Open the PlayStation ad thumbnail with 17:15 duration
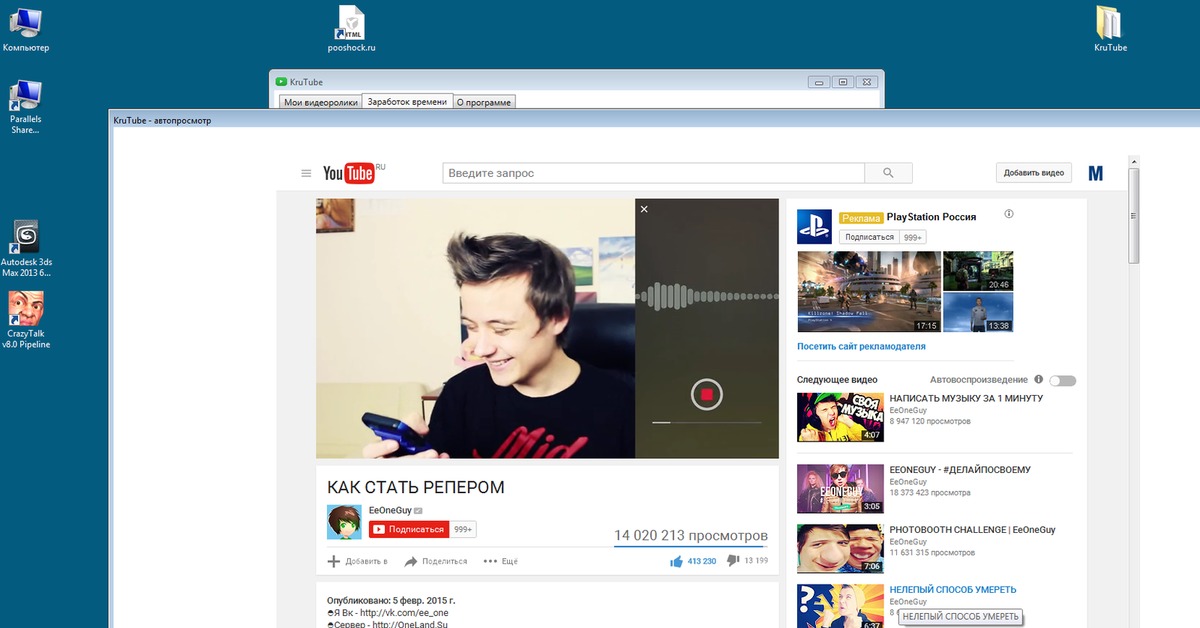 click(x=869, y=291)
